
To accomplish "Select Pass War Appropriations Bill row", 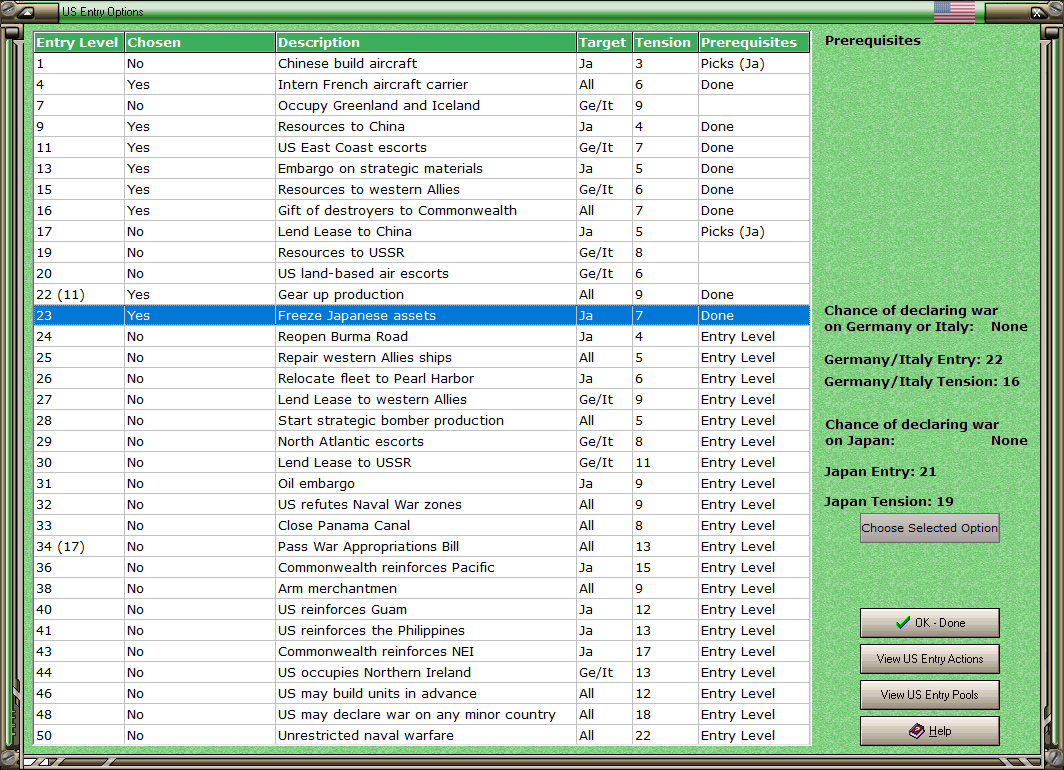I will click(x=422, y=547).
